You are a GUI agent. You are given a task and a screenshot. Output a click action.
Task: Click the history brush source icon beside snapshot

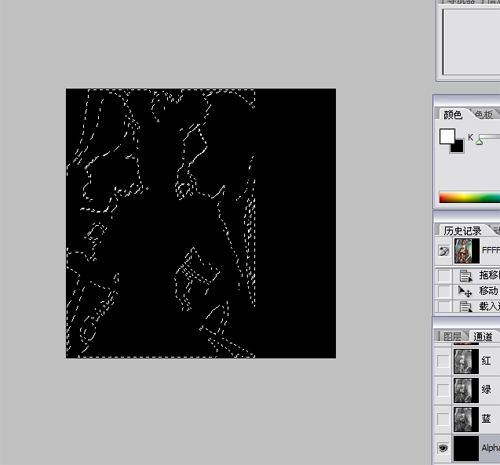[x=444, y=251]
